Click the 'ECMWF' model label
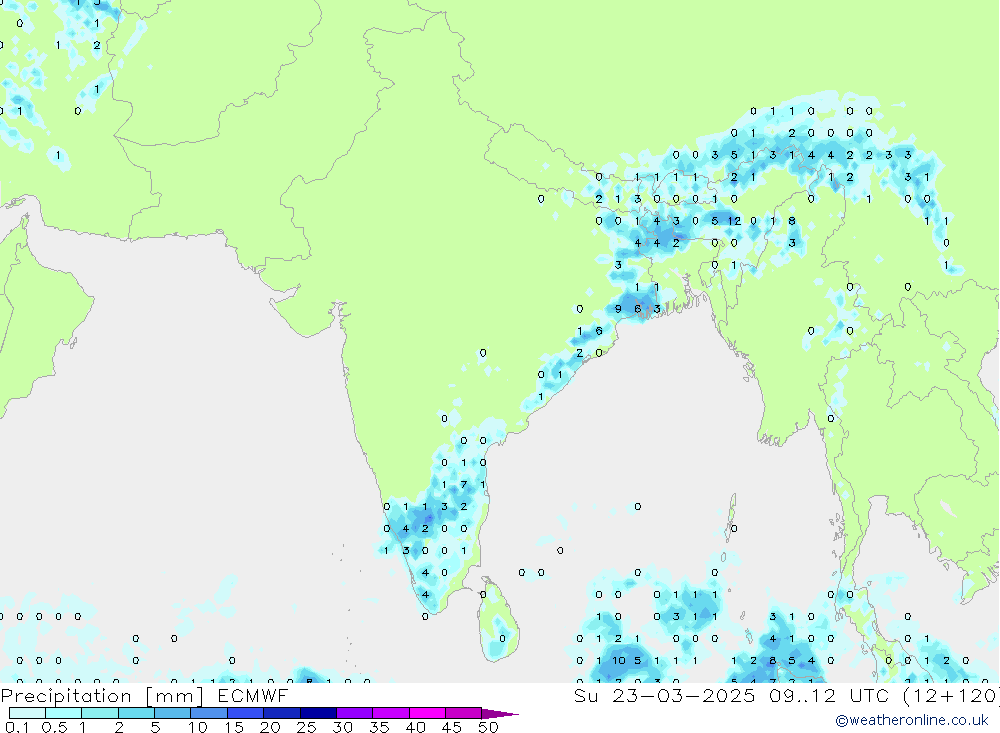This screenshot has width=1000, height=733. [x=253, y=695]
